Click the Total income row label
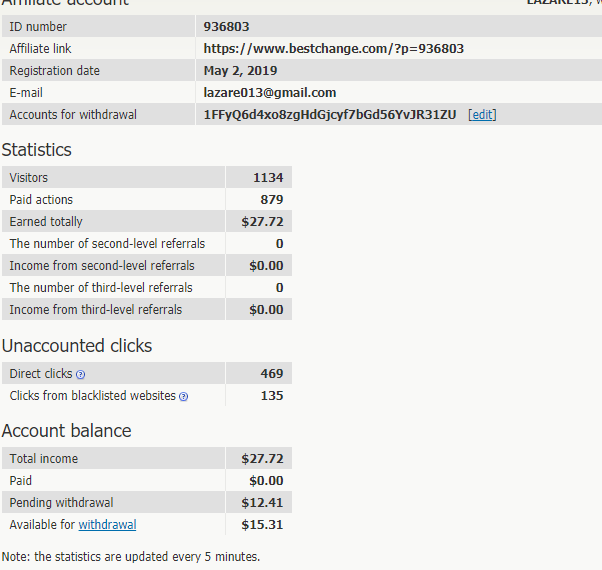602x570 pixels. 44,458
